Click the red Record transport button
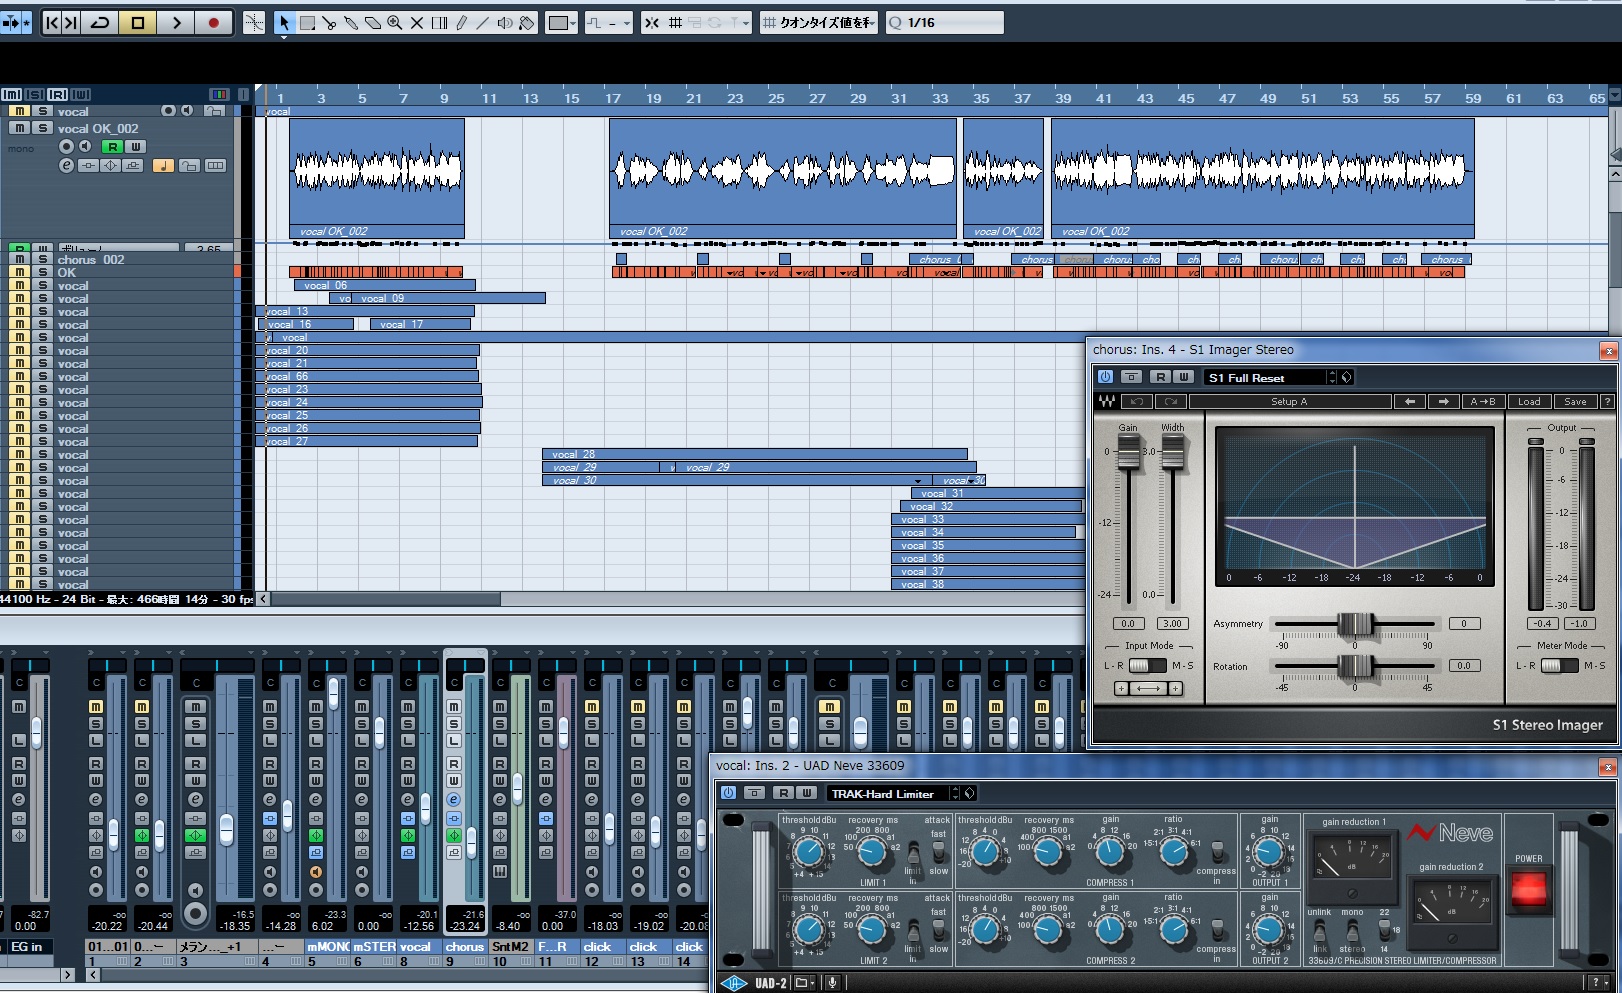Viewport: 1622px width, 993px height. (x=213, y=22)
